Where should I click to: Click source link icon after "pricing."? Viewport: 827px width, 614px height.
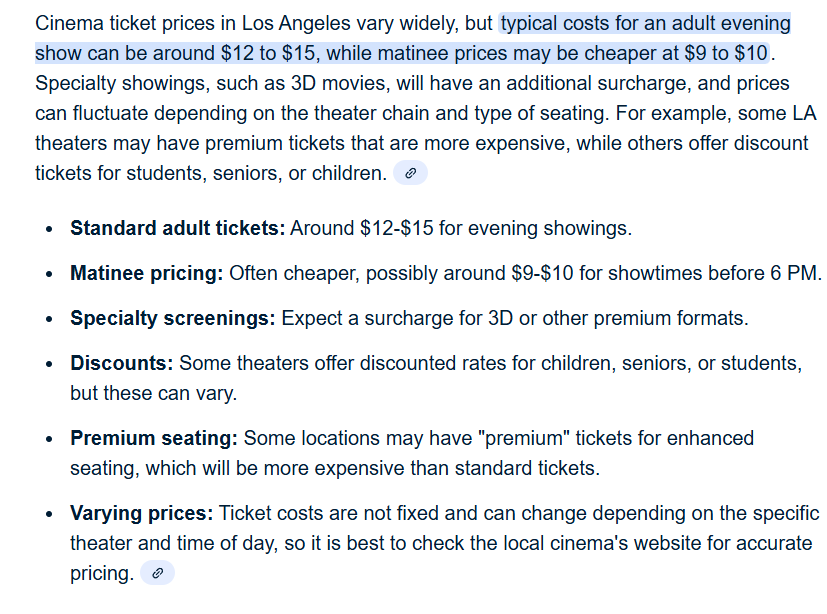point(157,573)
